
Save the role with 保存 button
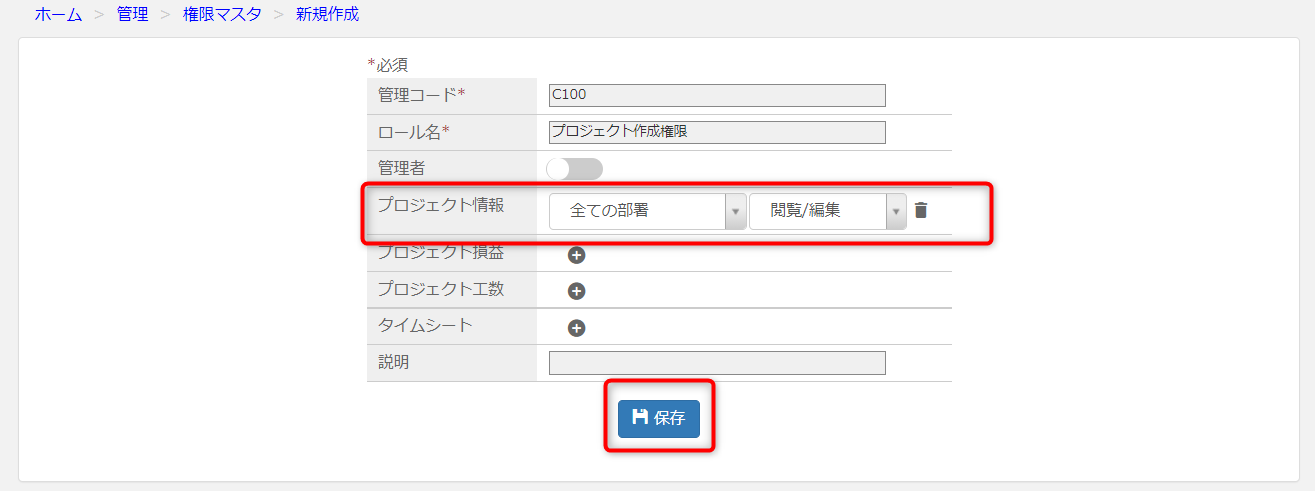click(x=659, y=418)
